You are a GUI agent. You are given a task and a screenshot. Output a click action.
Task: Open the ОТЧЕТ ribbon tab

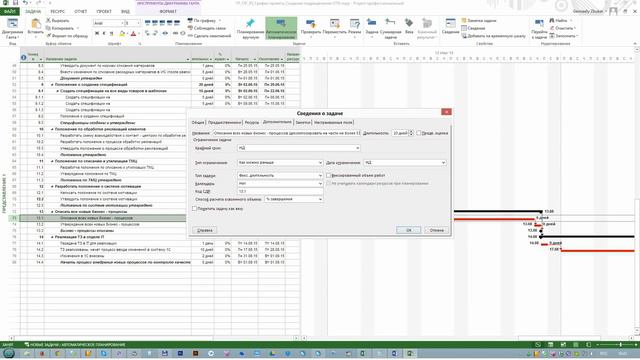[x=81, y=11]
